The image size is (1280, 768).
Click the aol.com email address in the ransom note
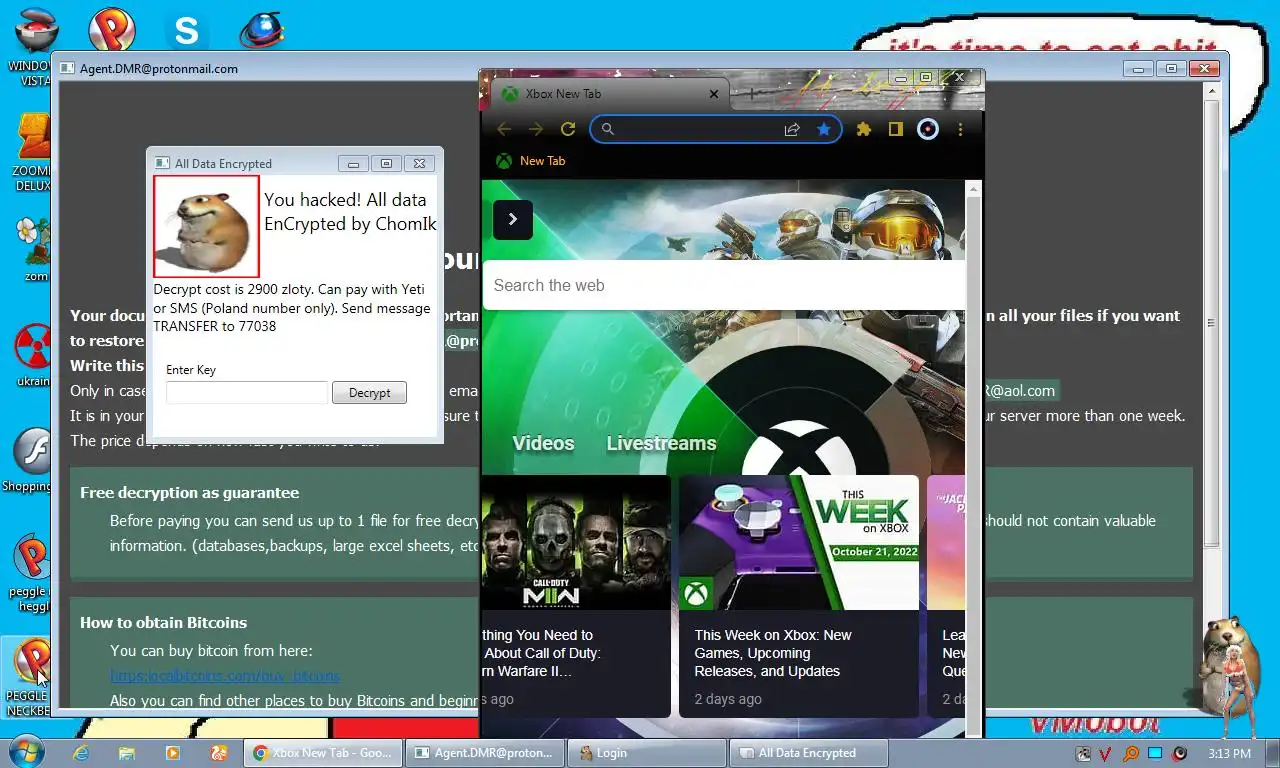point(1020,390)
